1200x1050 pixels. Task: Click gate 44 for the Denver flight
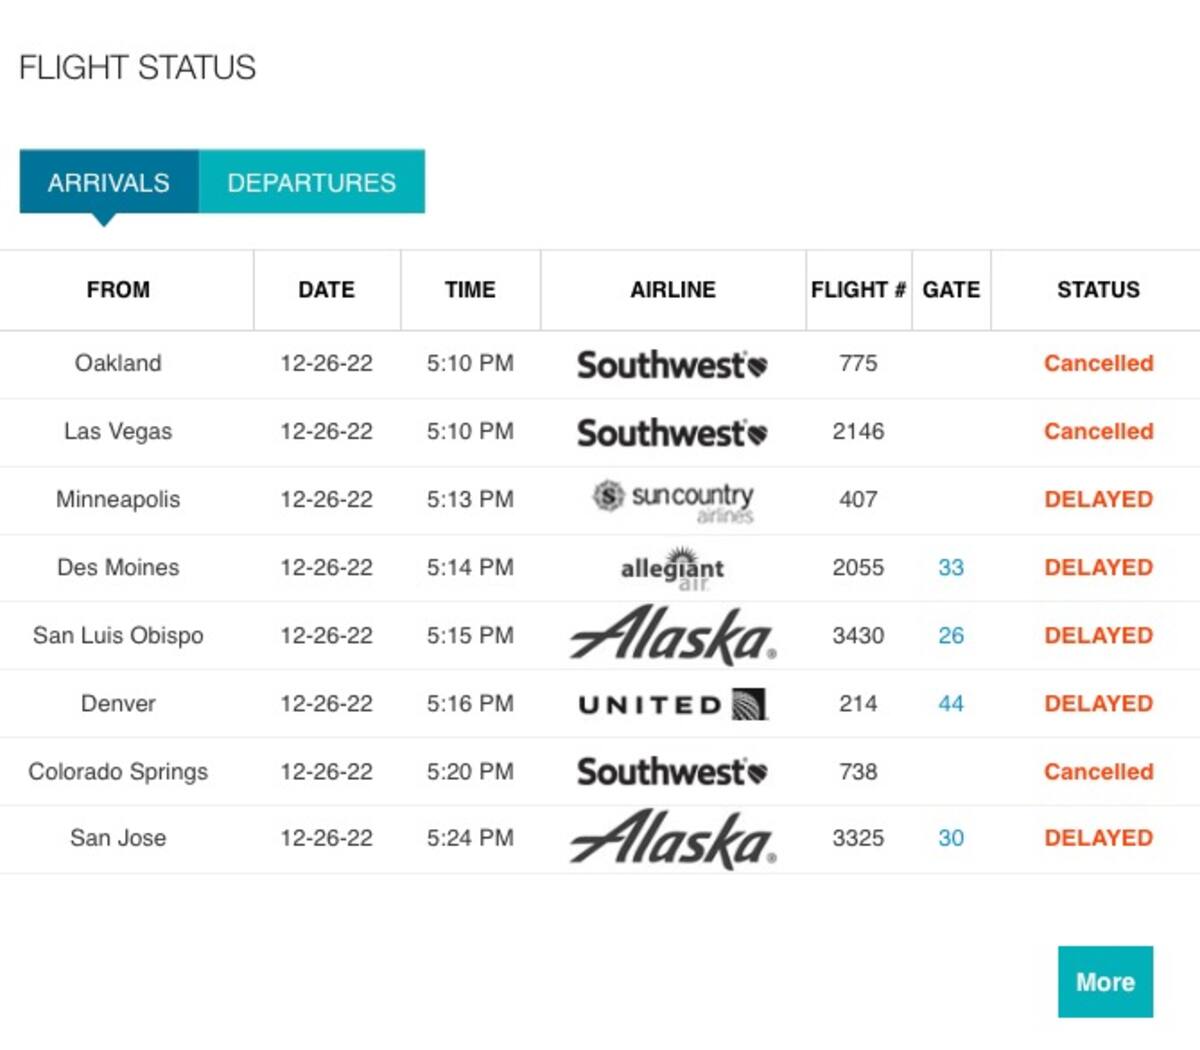point(950,704)
